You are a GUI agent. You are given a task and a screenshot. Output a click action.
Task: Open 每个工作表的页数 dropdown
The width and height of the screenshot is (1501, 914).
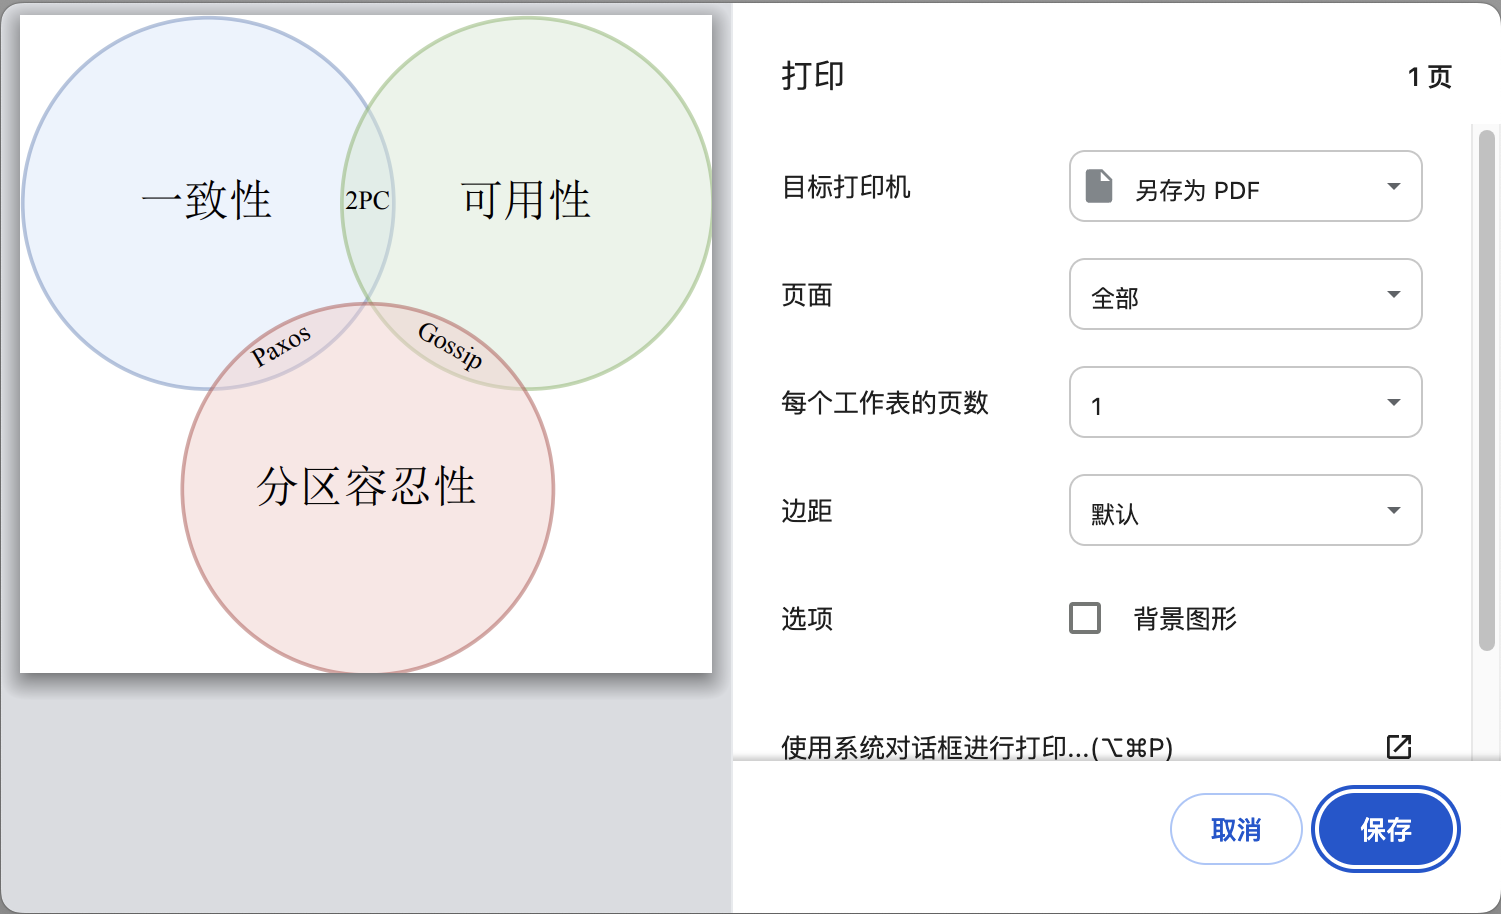pyautogui.click(x=1245, y=403)
